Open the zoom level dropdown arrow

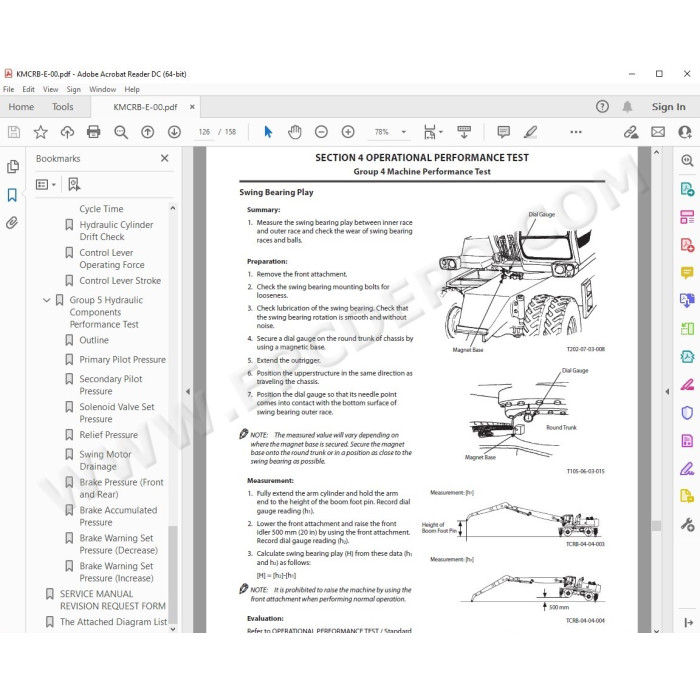(404, 132)
